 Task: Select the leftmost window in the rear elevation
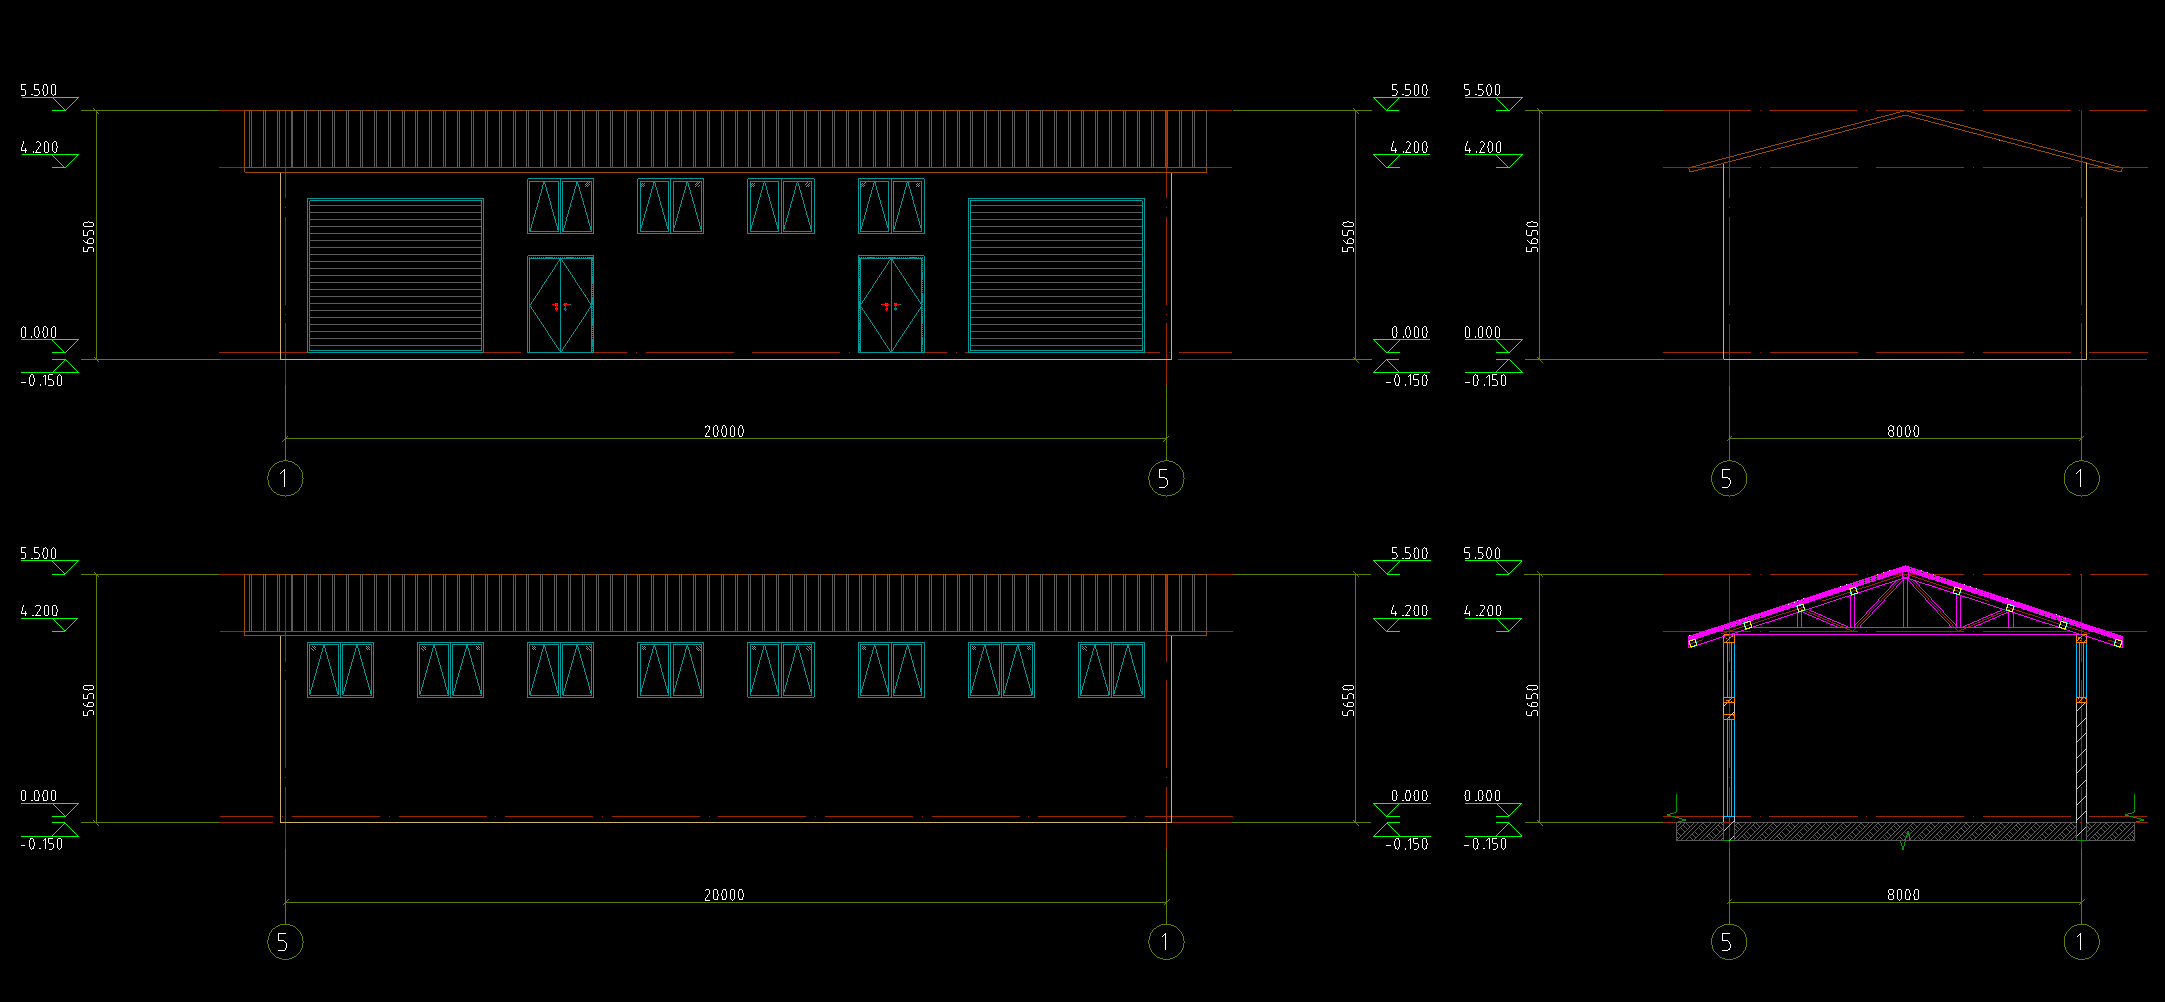click(340, 670)
